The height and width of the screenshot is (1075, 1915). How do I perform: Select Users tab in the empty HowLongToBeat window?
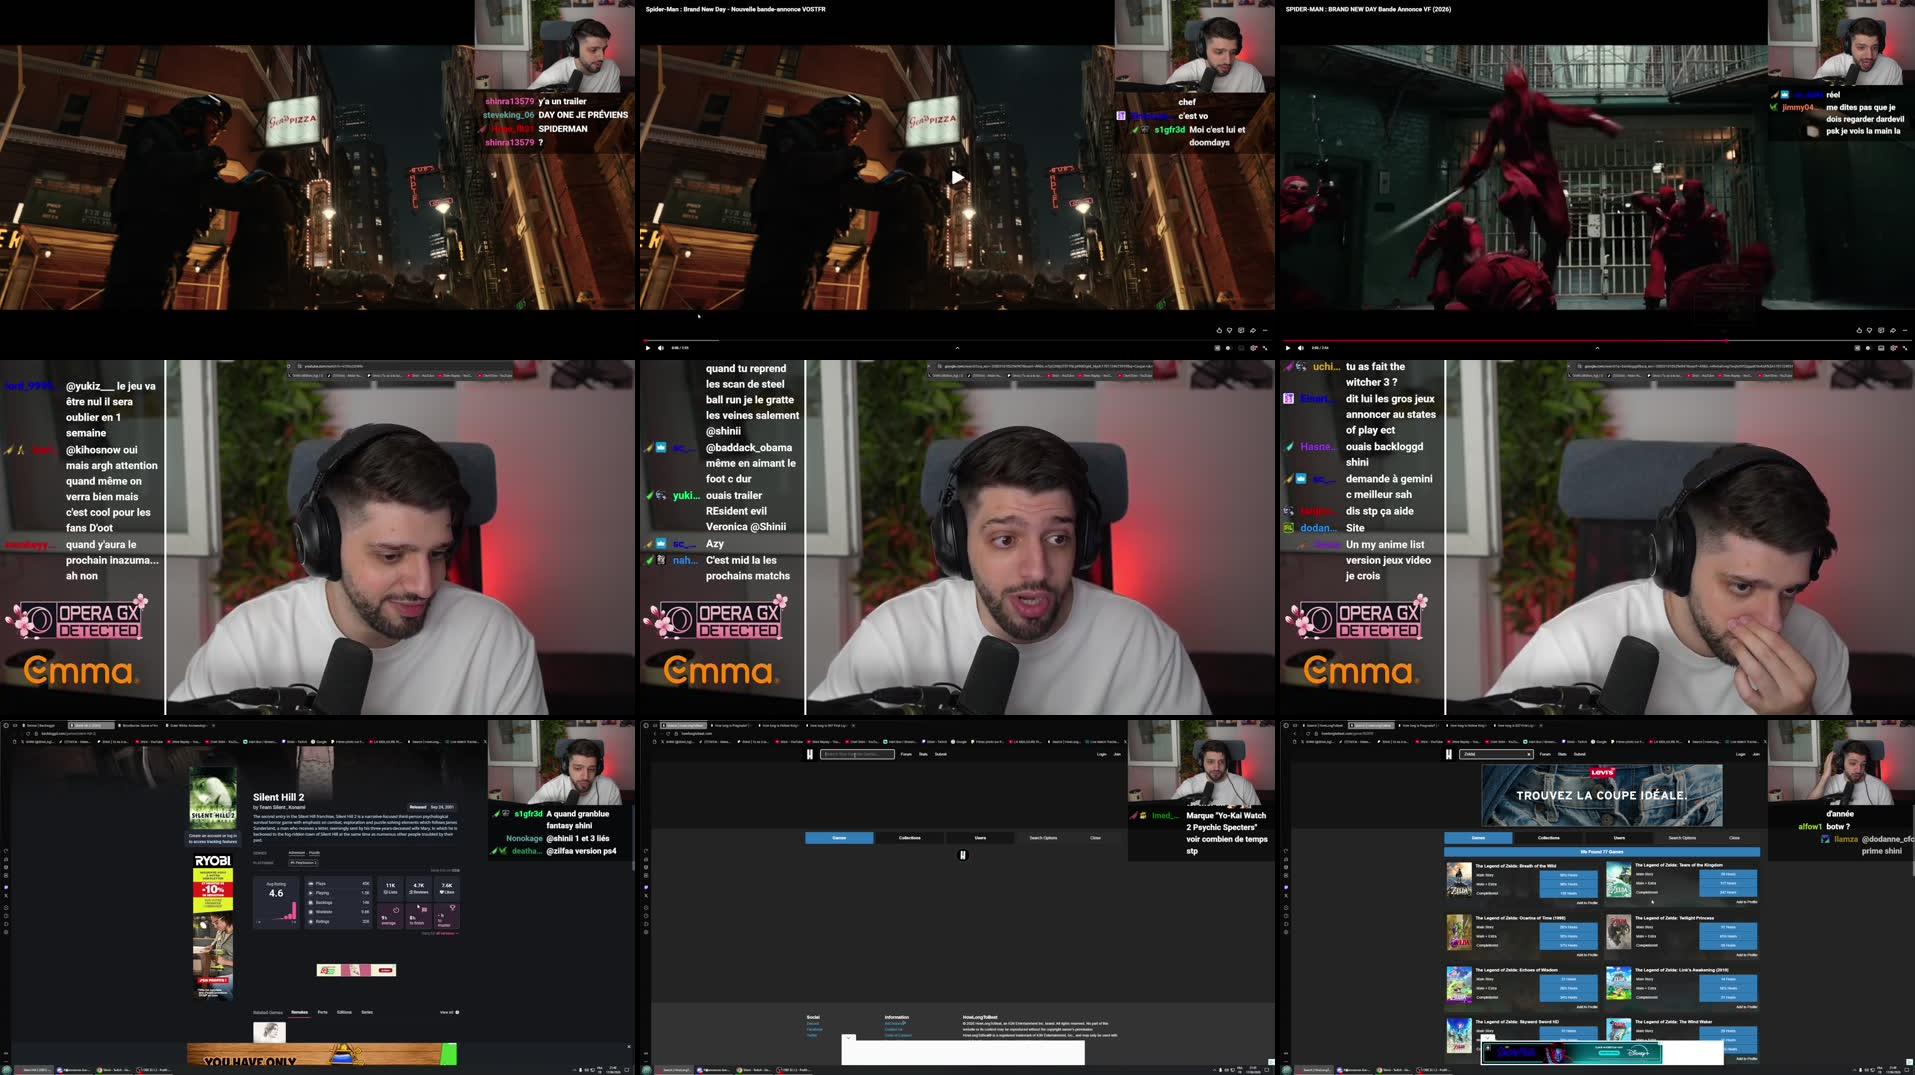pyautogui.click(x=980, y=838)
